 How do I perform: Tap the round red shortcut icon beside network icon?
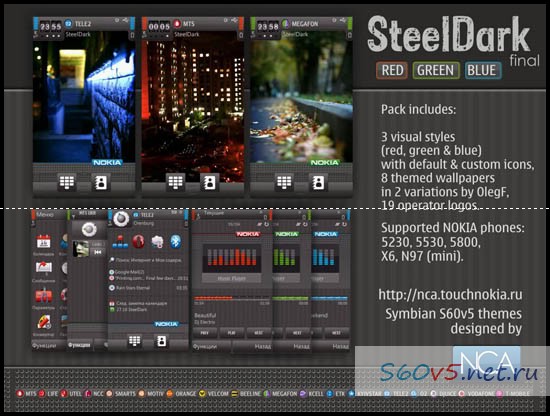pyautogui.click(x=139, y=242)
